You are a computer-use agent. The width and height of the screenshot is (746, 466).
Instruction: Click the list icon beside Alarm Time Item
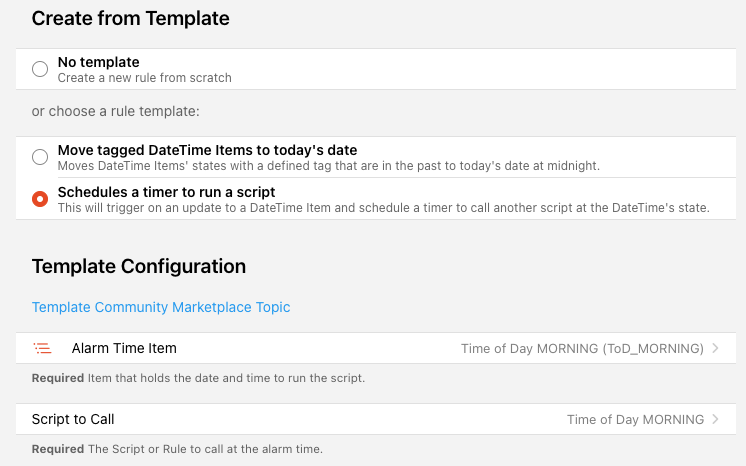coord(42,348)
